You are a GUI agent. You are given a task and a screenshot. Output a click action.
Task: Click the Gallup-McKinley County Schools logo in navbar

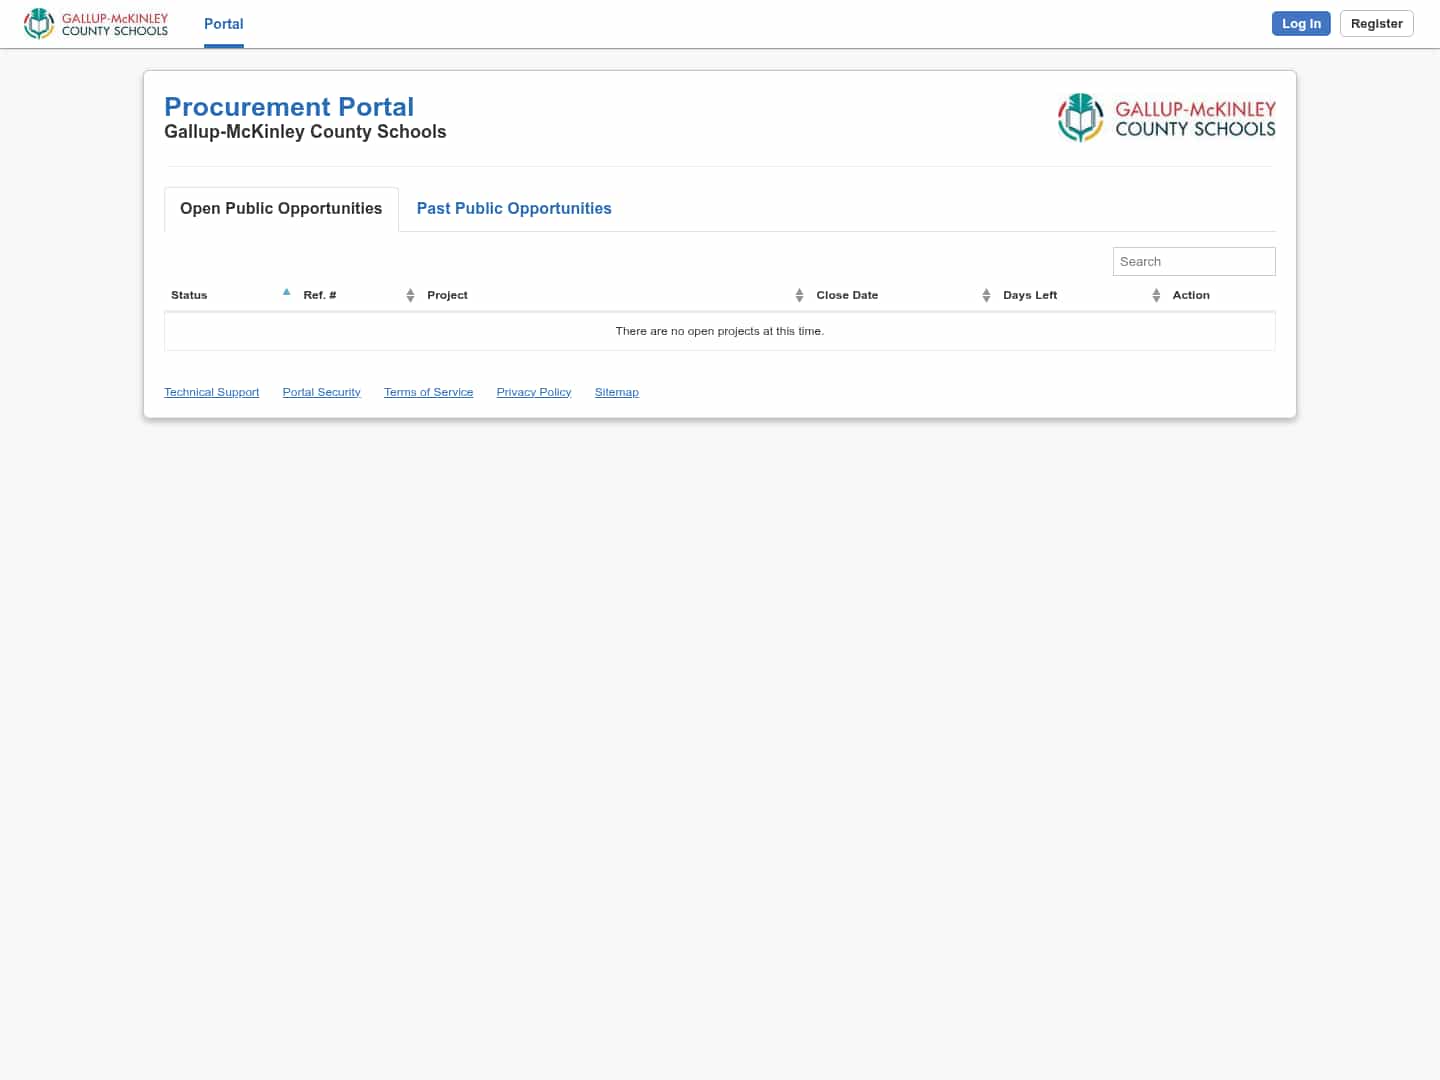[x=96, y=24]
